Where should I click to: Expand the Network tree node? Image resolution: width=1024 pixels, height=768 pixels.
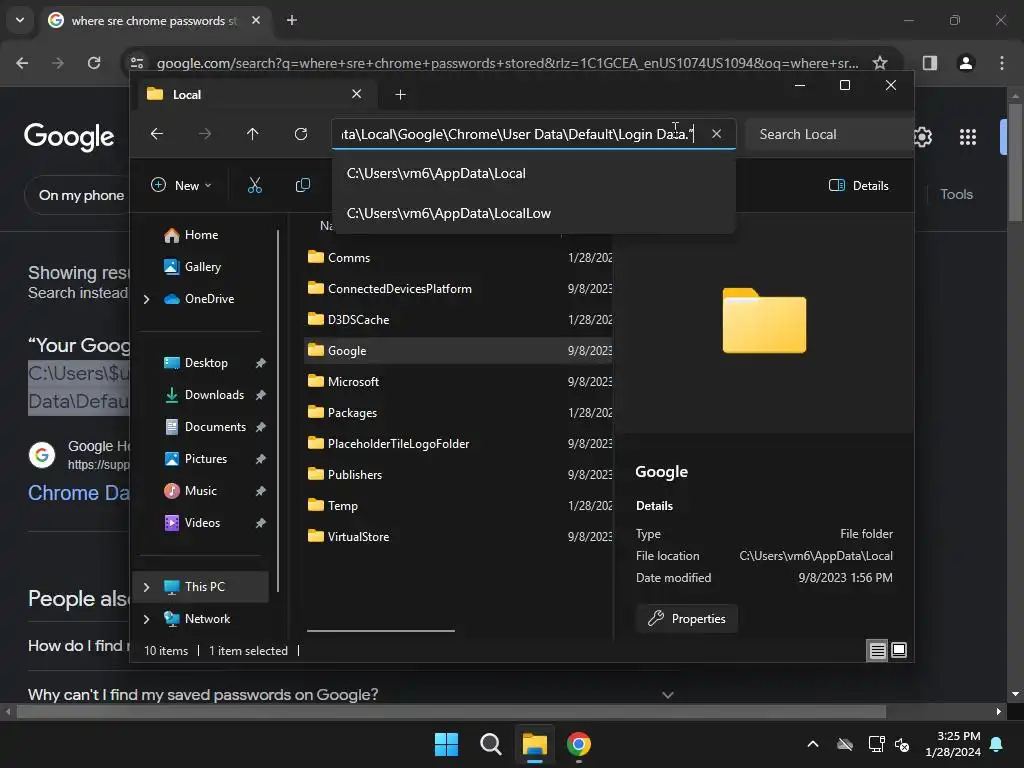tap(147, 619)
